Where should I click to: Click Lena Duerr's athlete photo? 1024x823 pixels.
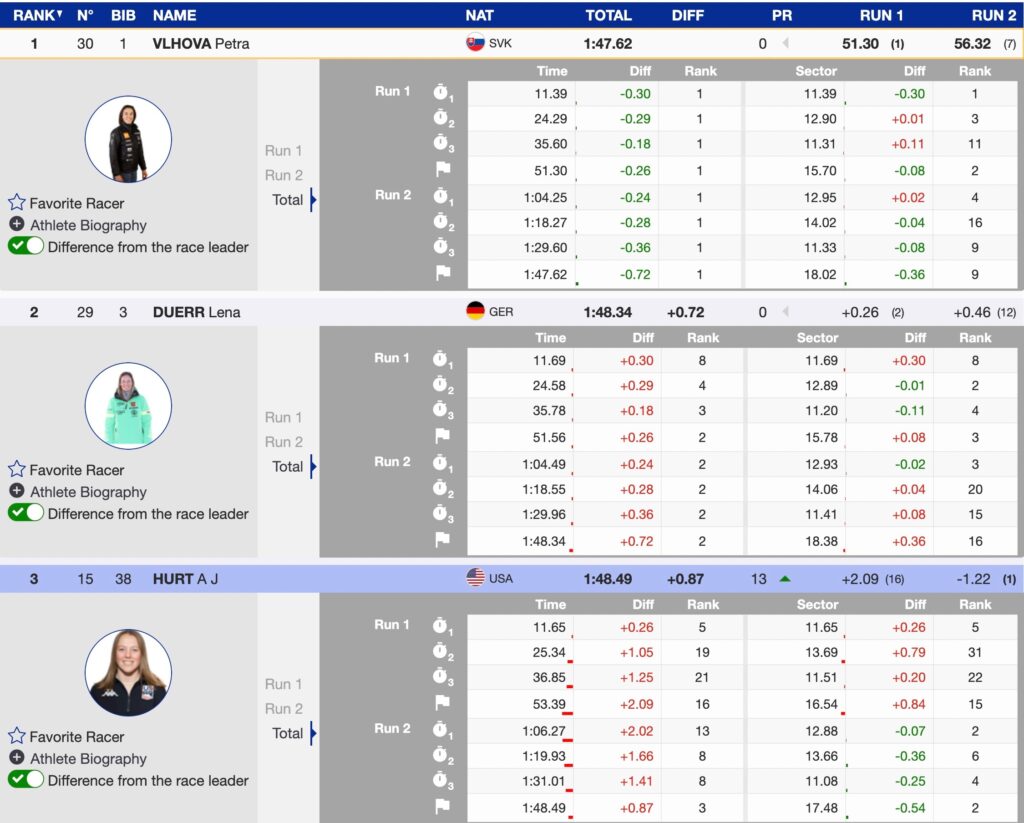(x=128, y=405)
